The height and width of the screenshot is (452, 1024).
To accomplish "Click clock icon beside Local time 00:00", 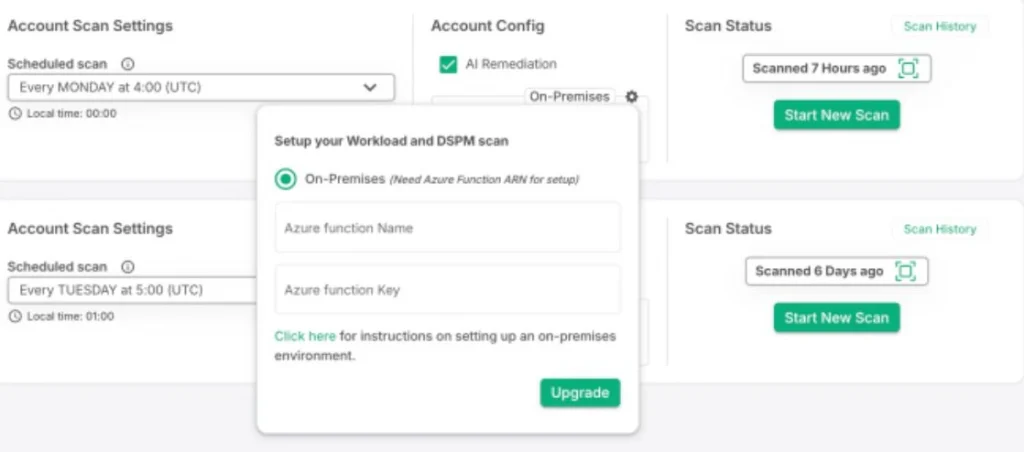I will [x=14, y=113].
